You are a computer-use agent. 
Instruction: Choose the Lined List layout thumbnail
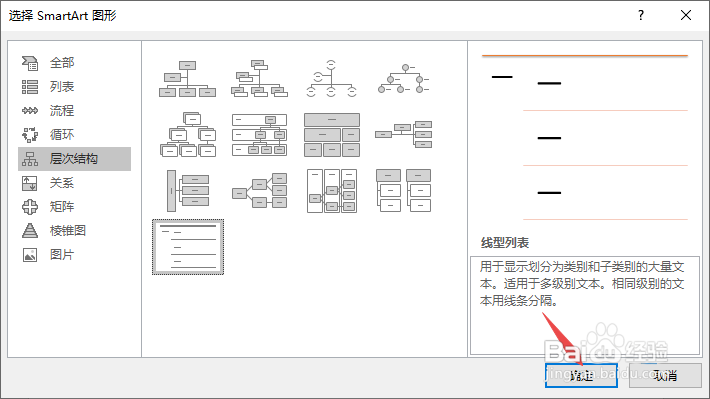(x=188, y=247)
